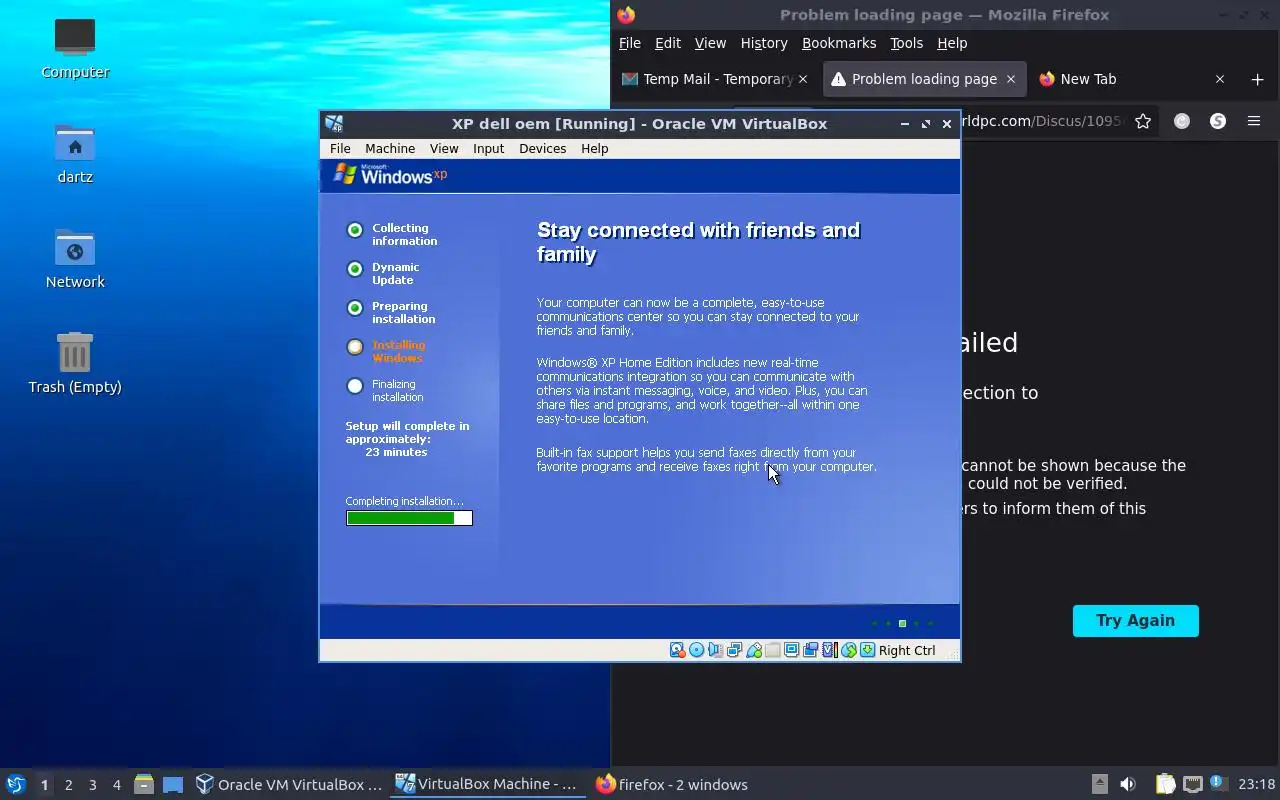Click the "23 minutes" setup time estimate
Image resolution: width=1280 pixels, height=800 pixels.
(396, 452)
